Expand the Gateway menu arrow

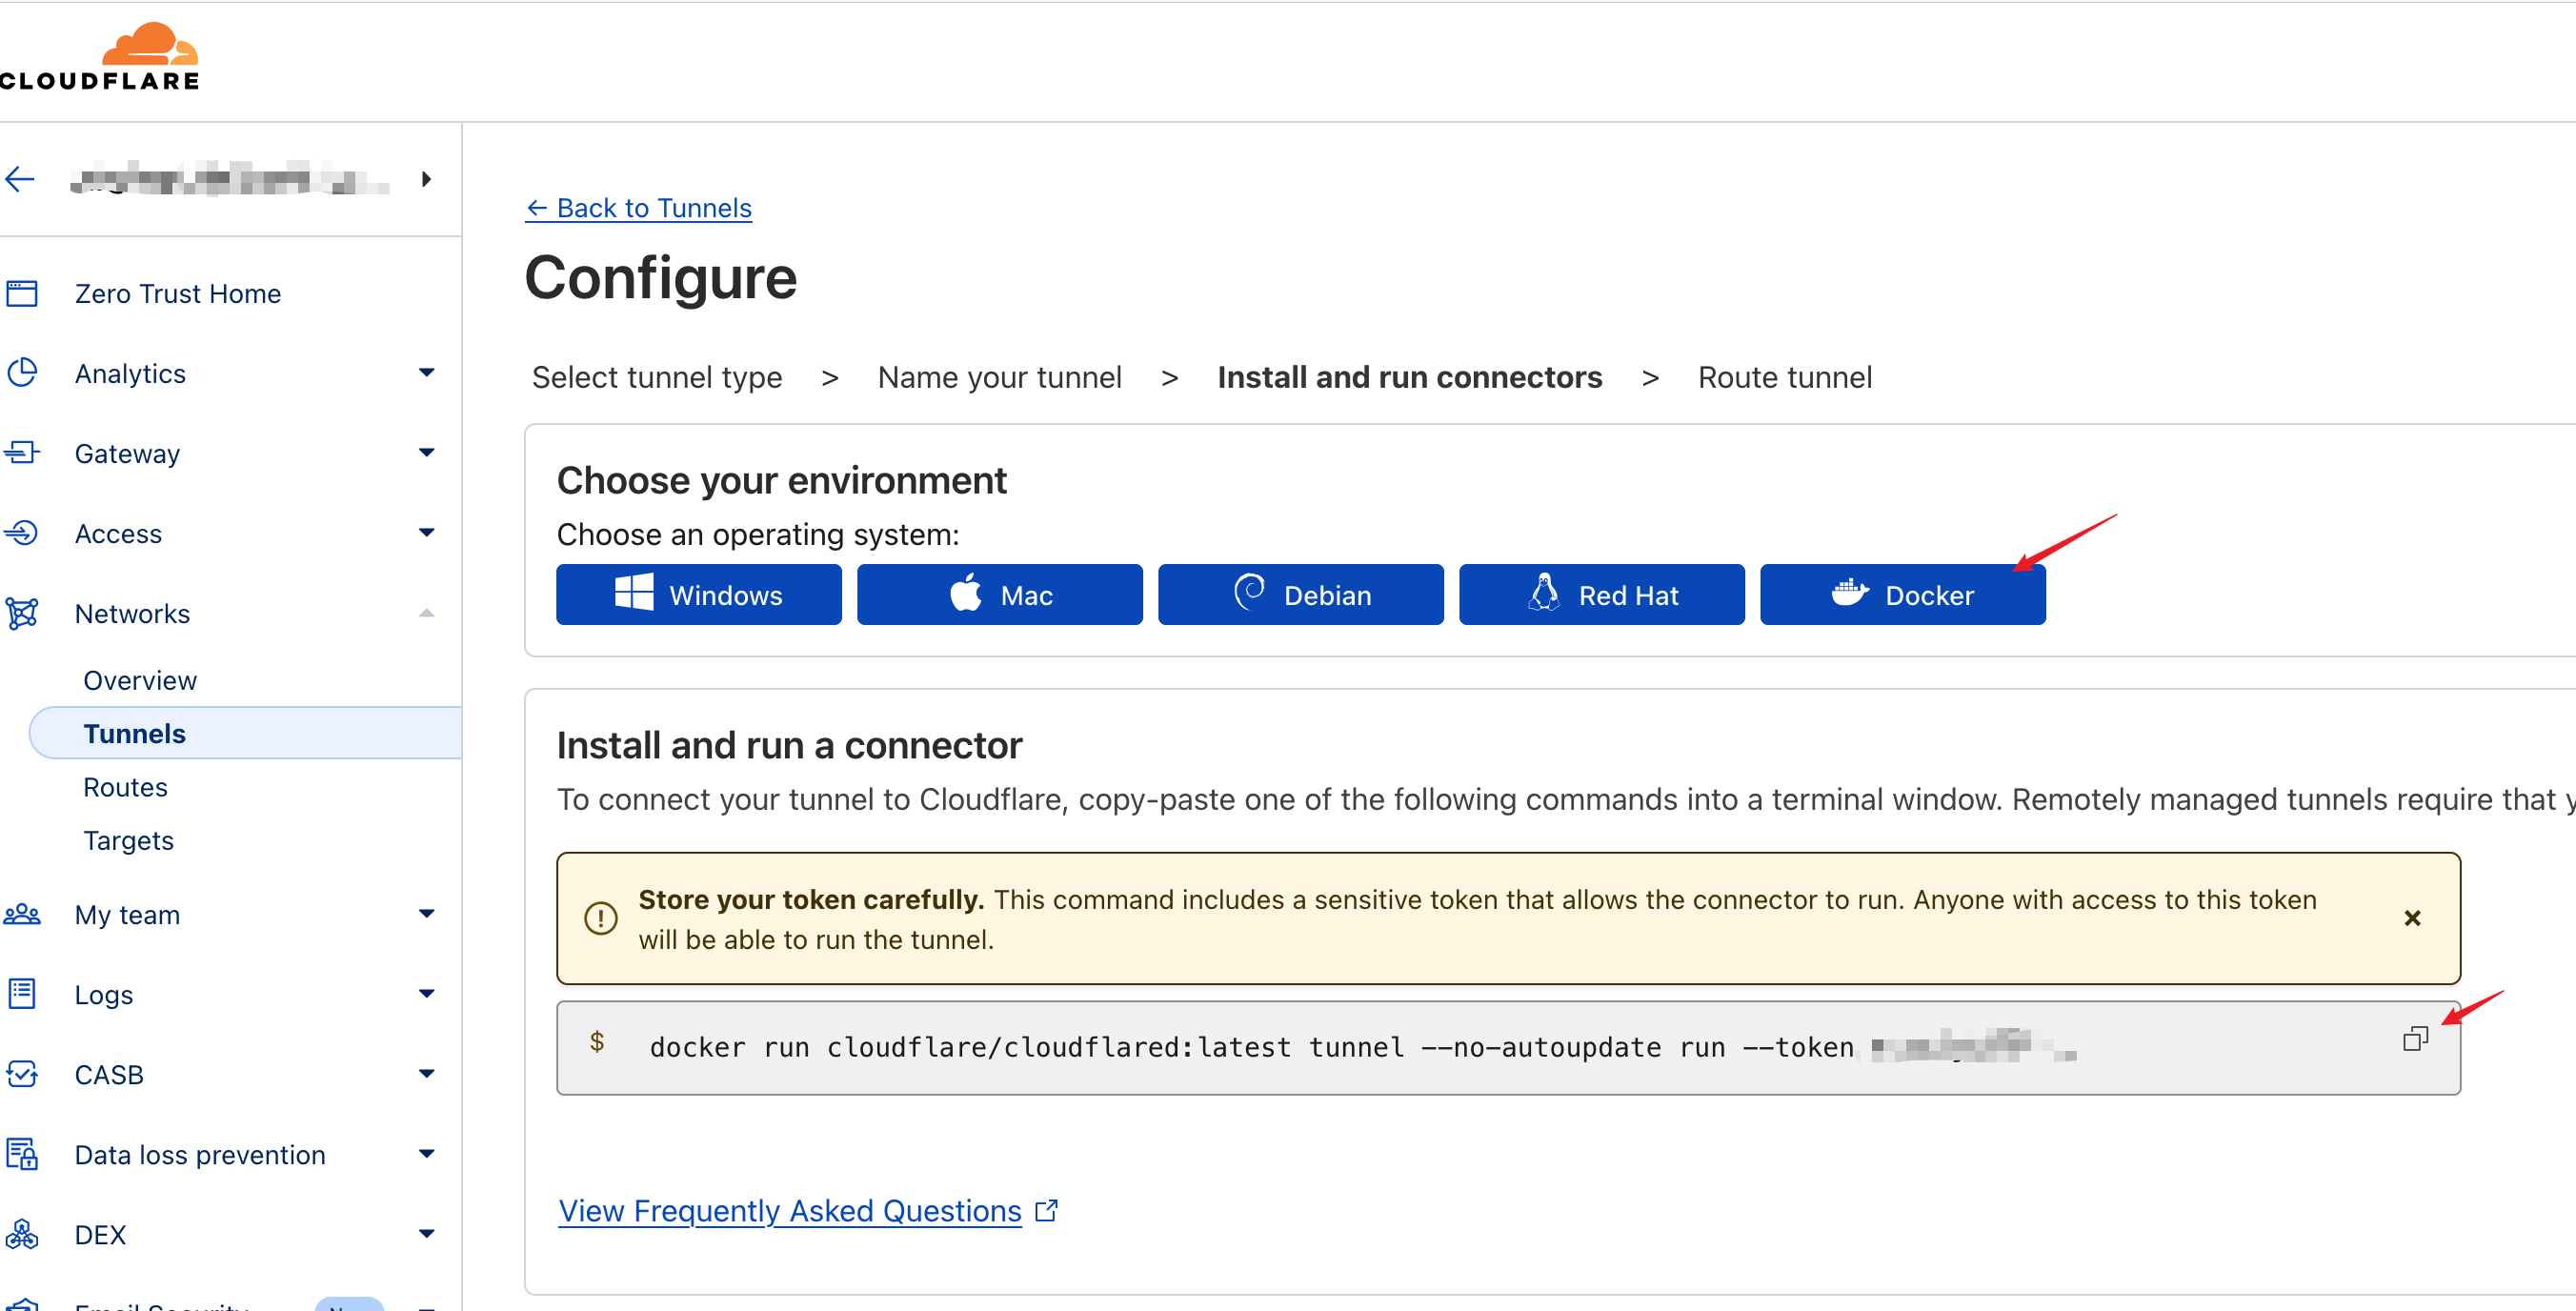pos(427,453)
